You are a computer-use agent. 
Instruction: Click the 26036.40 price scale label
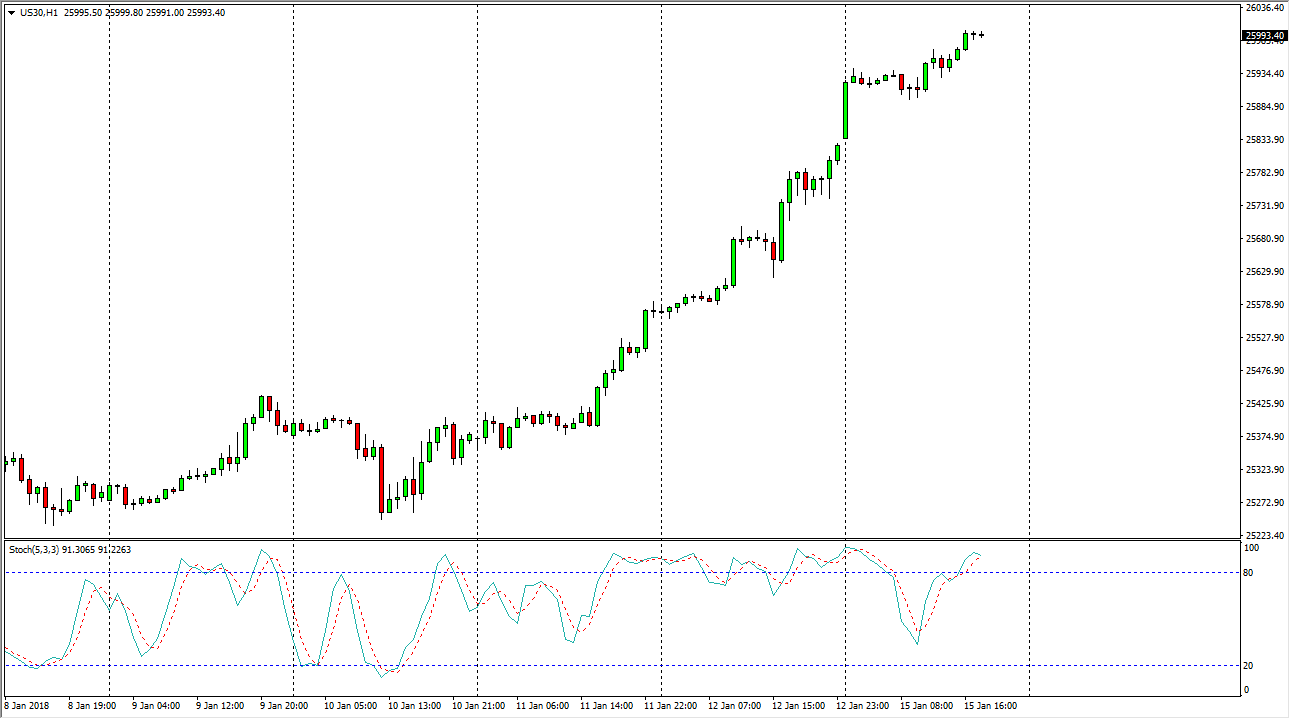(x=1263, y=8)
